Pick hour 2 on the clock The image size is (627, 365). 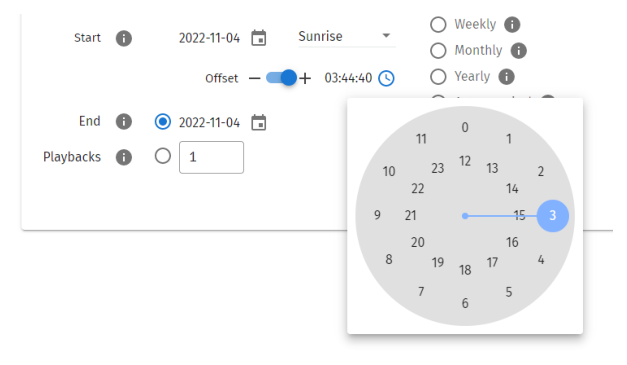point(541,172)
